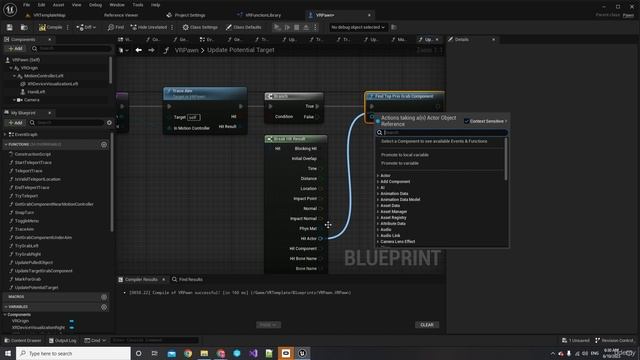Collapse the Functions section
The height and width of the screenshot is (360, 640).
6,144
